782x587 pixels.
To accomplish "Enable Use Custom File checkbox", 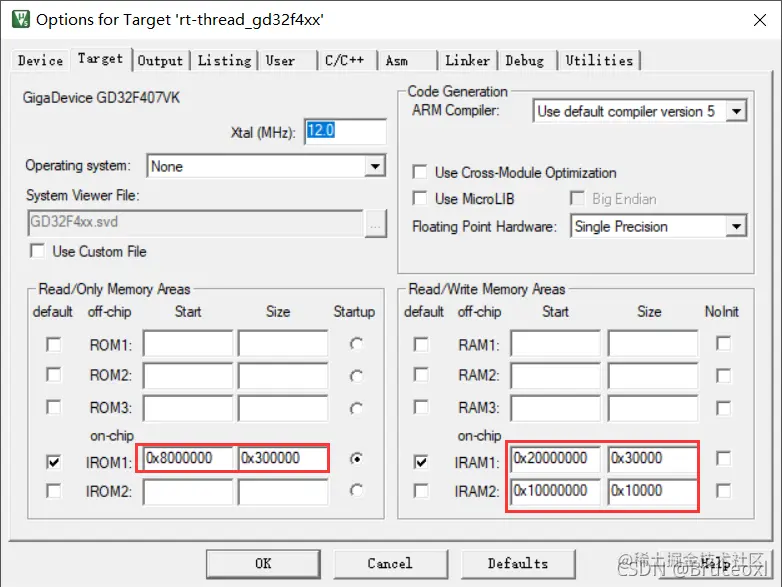I will coord(37,251).
